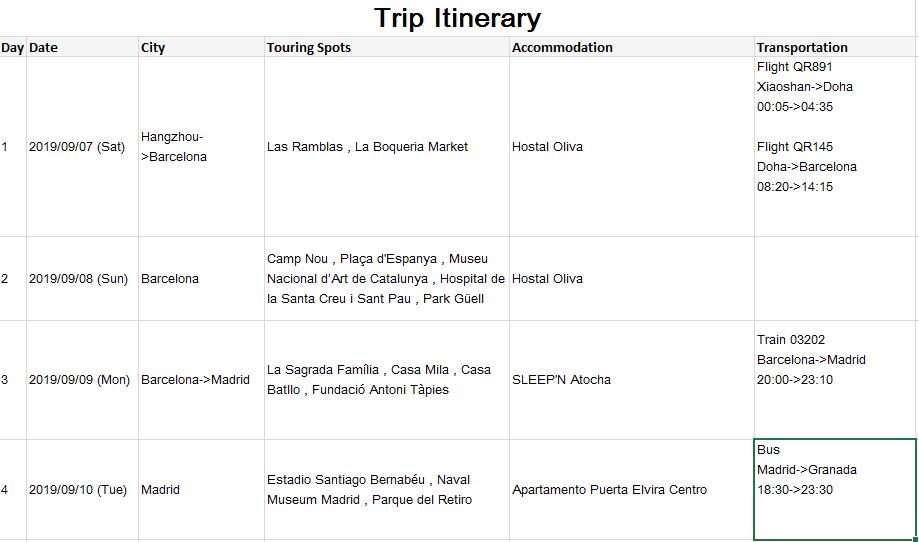Select the Estadio Santiago Bernabéu cell
This screenshot has width=919, height=542.
pyautogui.click(x=386, y=490)
